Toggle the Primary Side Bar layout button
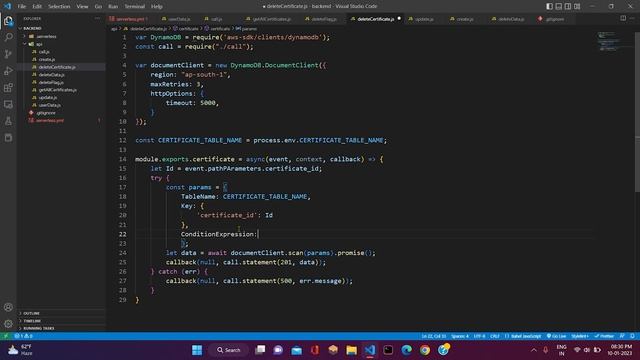The image size is (640, 360). pyautogui.click(x=549, y=6)
